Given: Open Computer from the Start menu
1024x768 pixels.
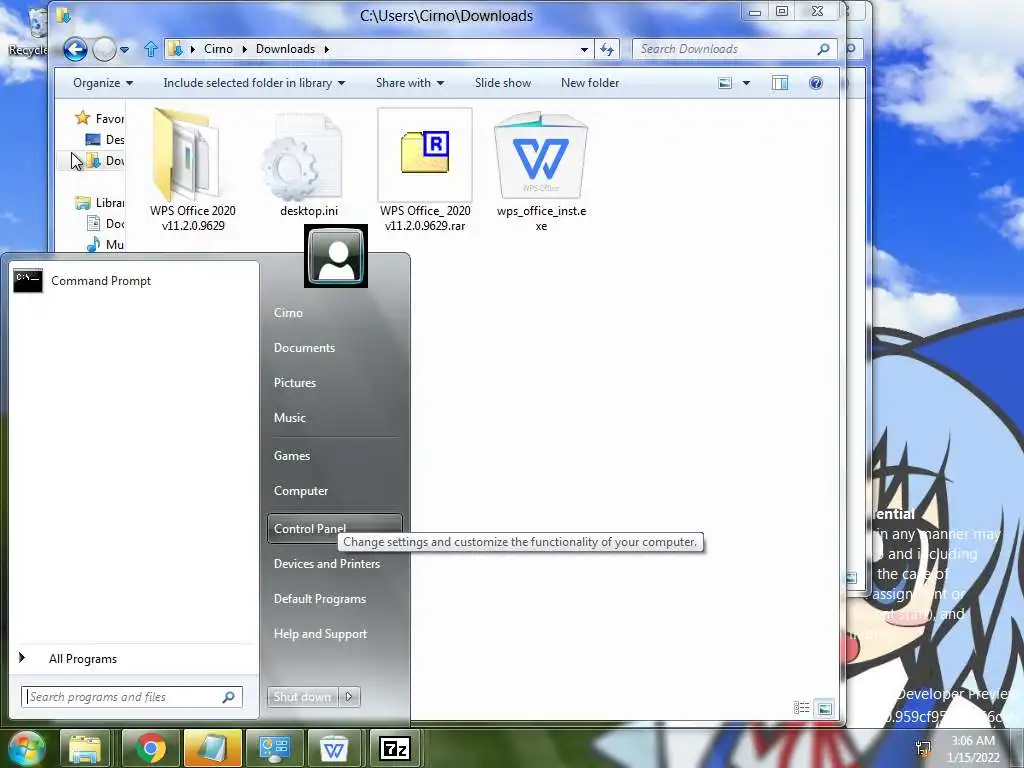Looking at the screenshot, I should pos(300,490).
